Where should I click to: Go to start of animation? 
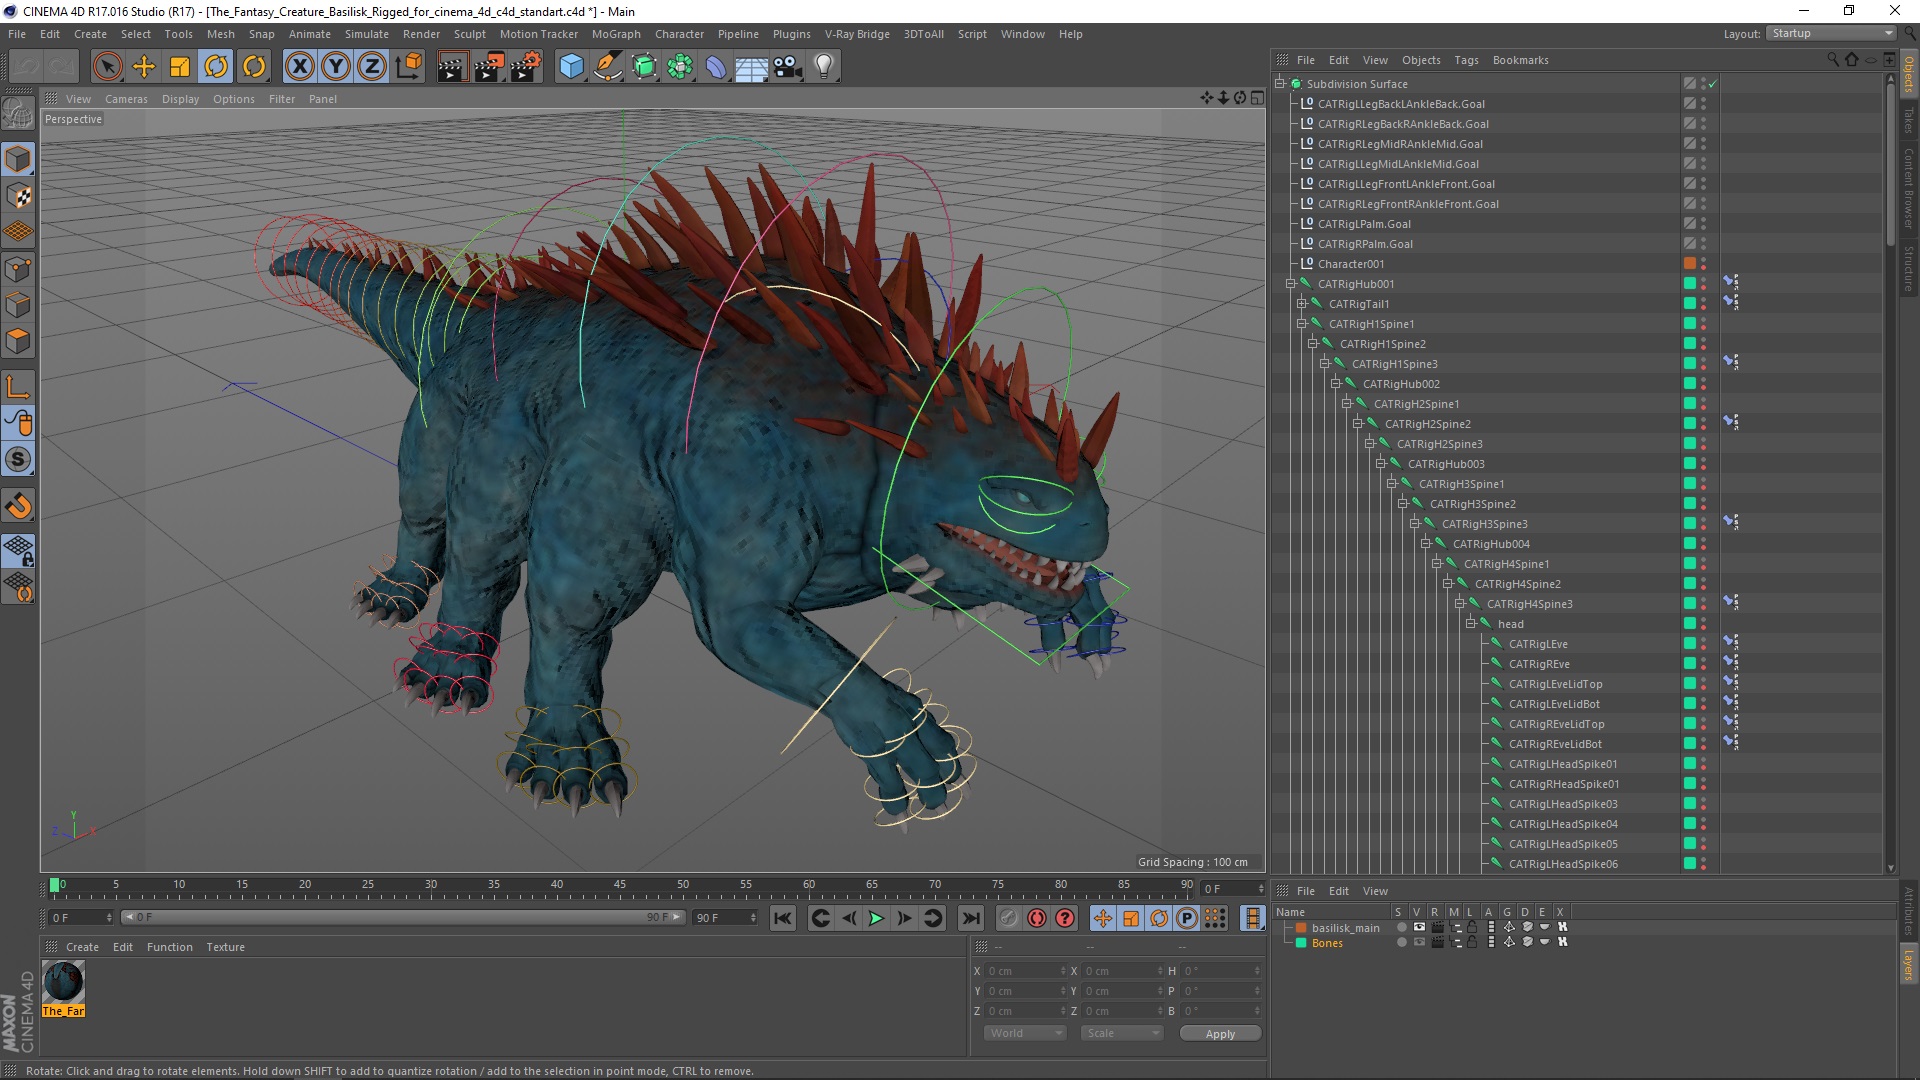(783, 918)
